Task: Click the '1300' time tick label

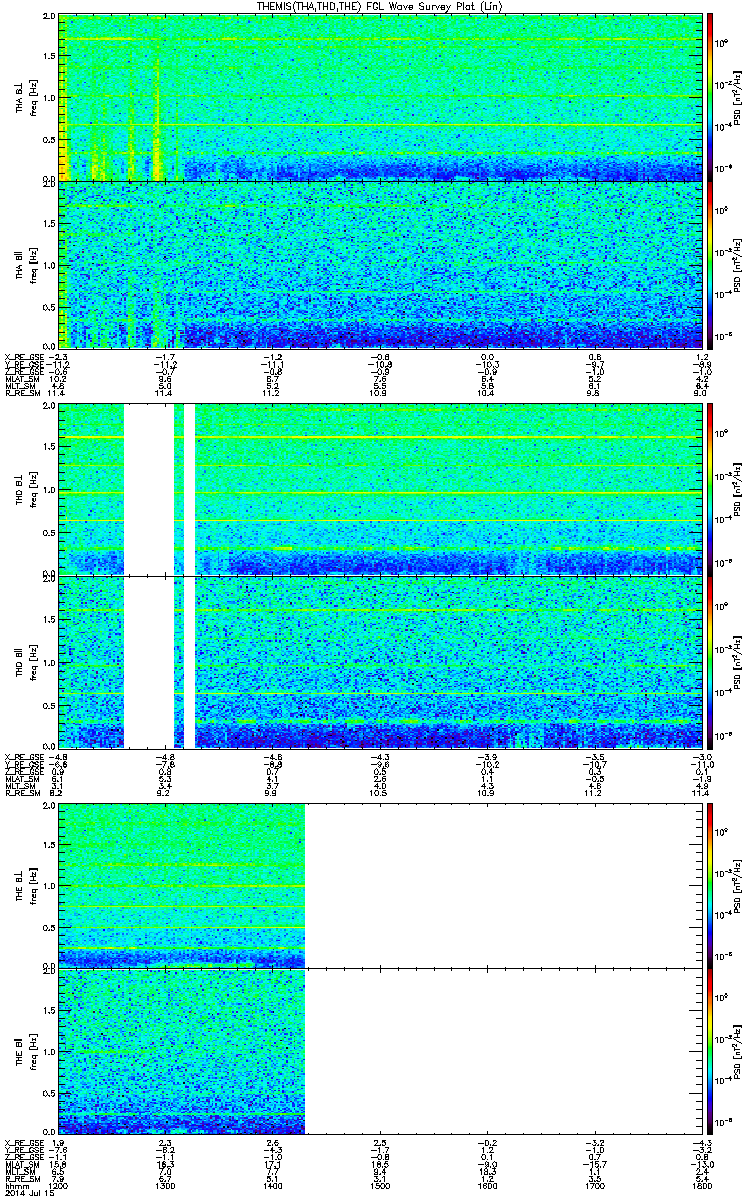Action: 166,1186
